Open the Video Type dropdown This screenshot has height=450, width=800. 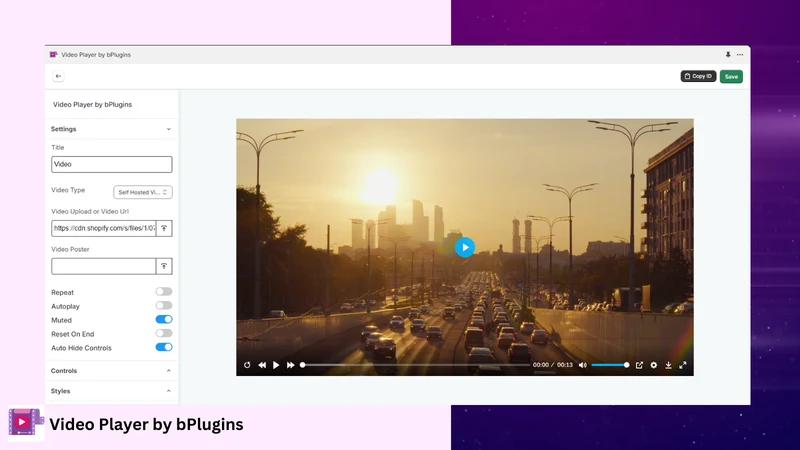pyautogui.click(x=143, y=192)
